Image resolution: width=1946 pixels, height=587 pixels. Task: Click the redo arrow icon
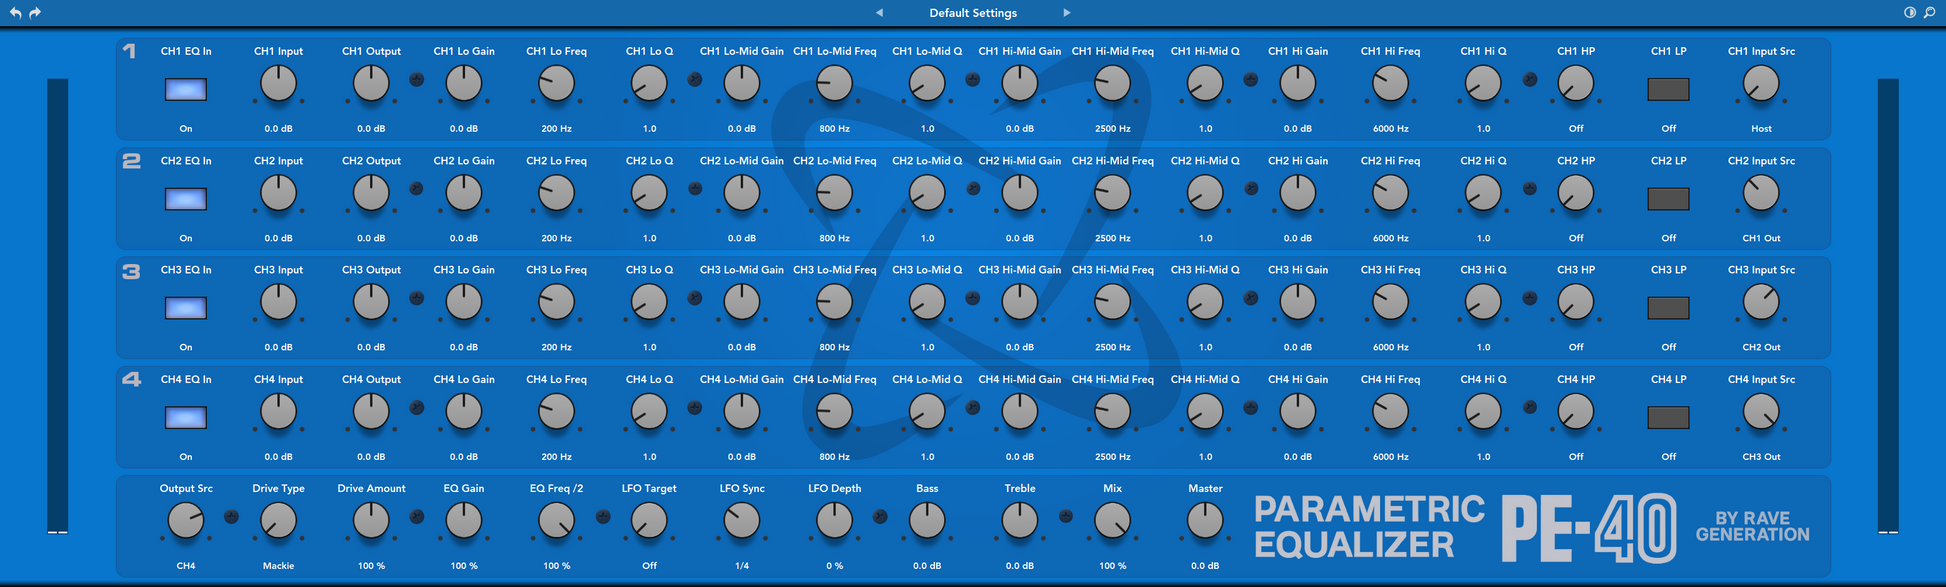click(35, 13)
